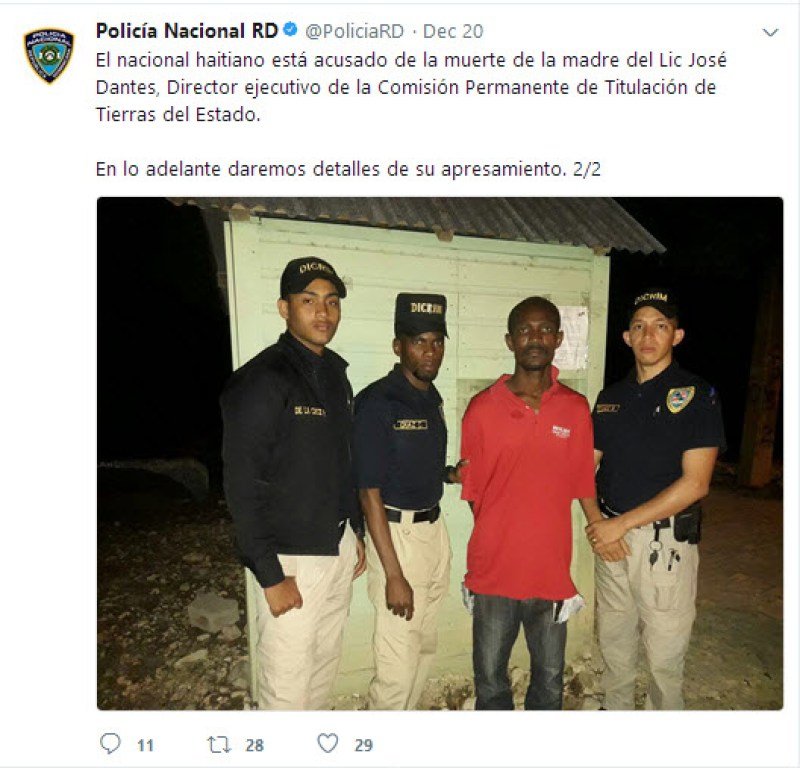This screenshot has height=768, width=800.
Task: Click the blue verified badge
Action: click(x=290, y=30)
